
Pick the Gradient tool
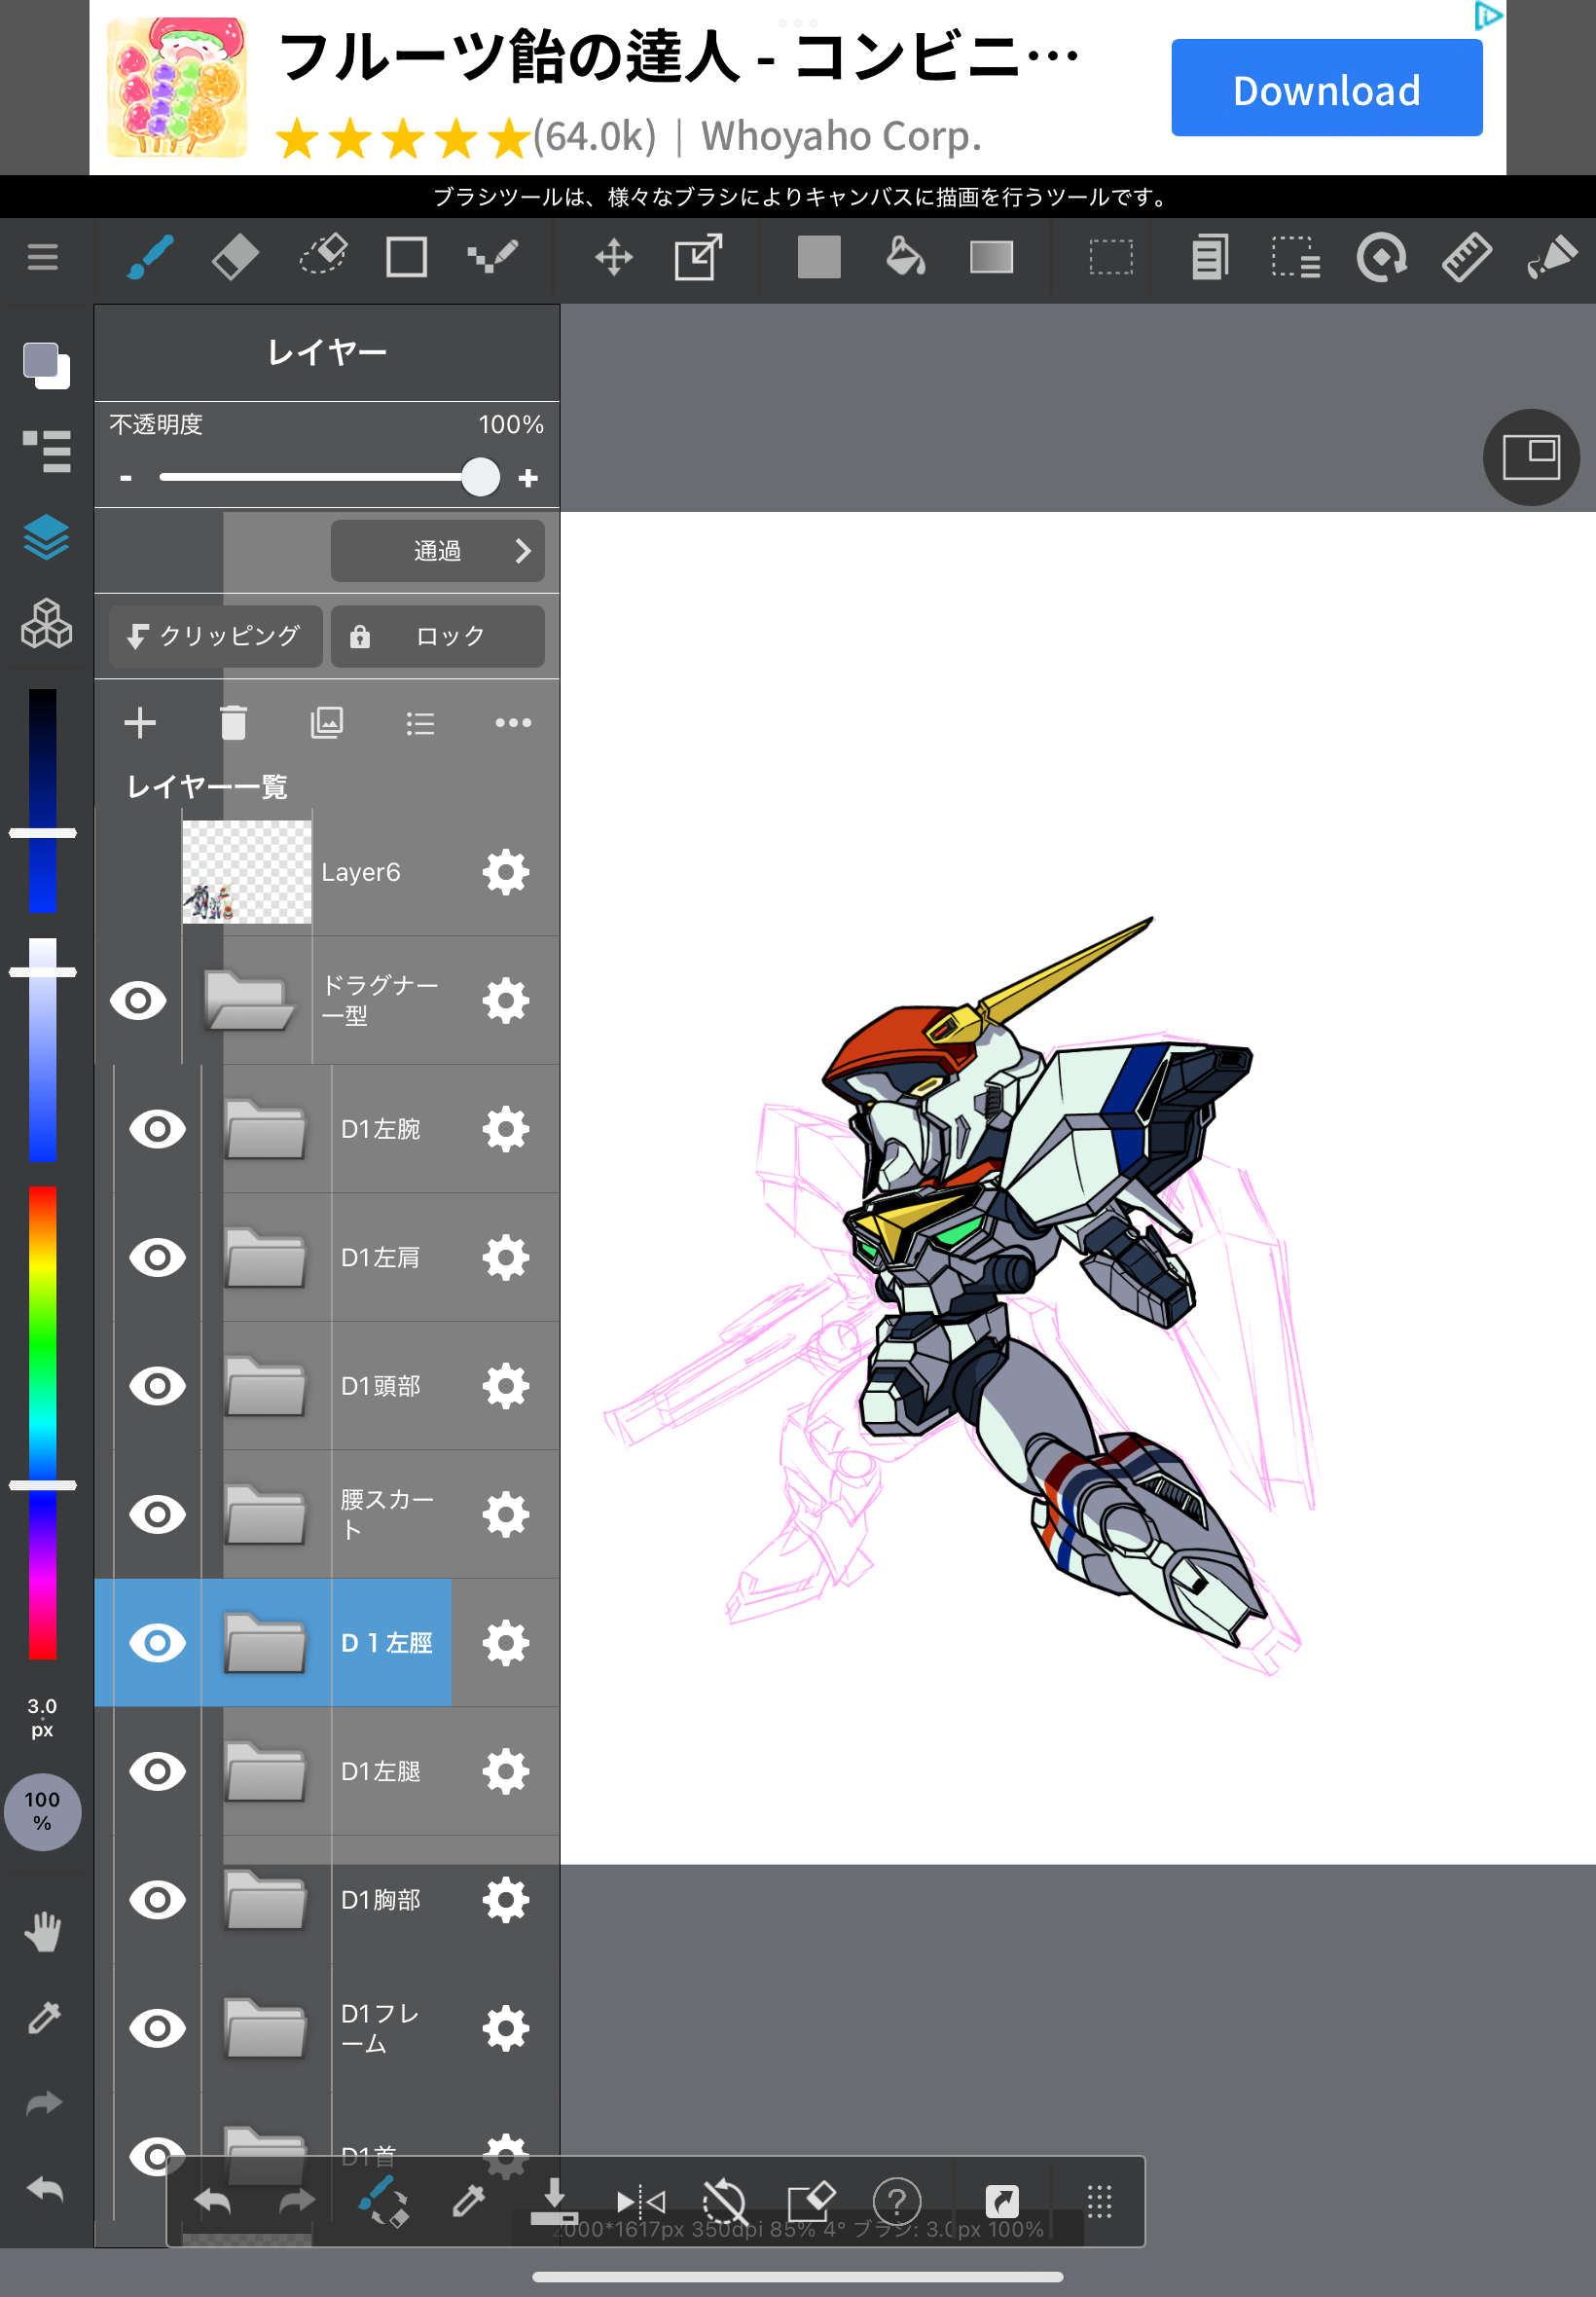pyautogui.click(x=991, y=258)
